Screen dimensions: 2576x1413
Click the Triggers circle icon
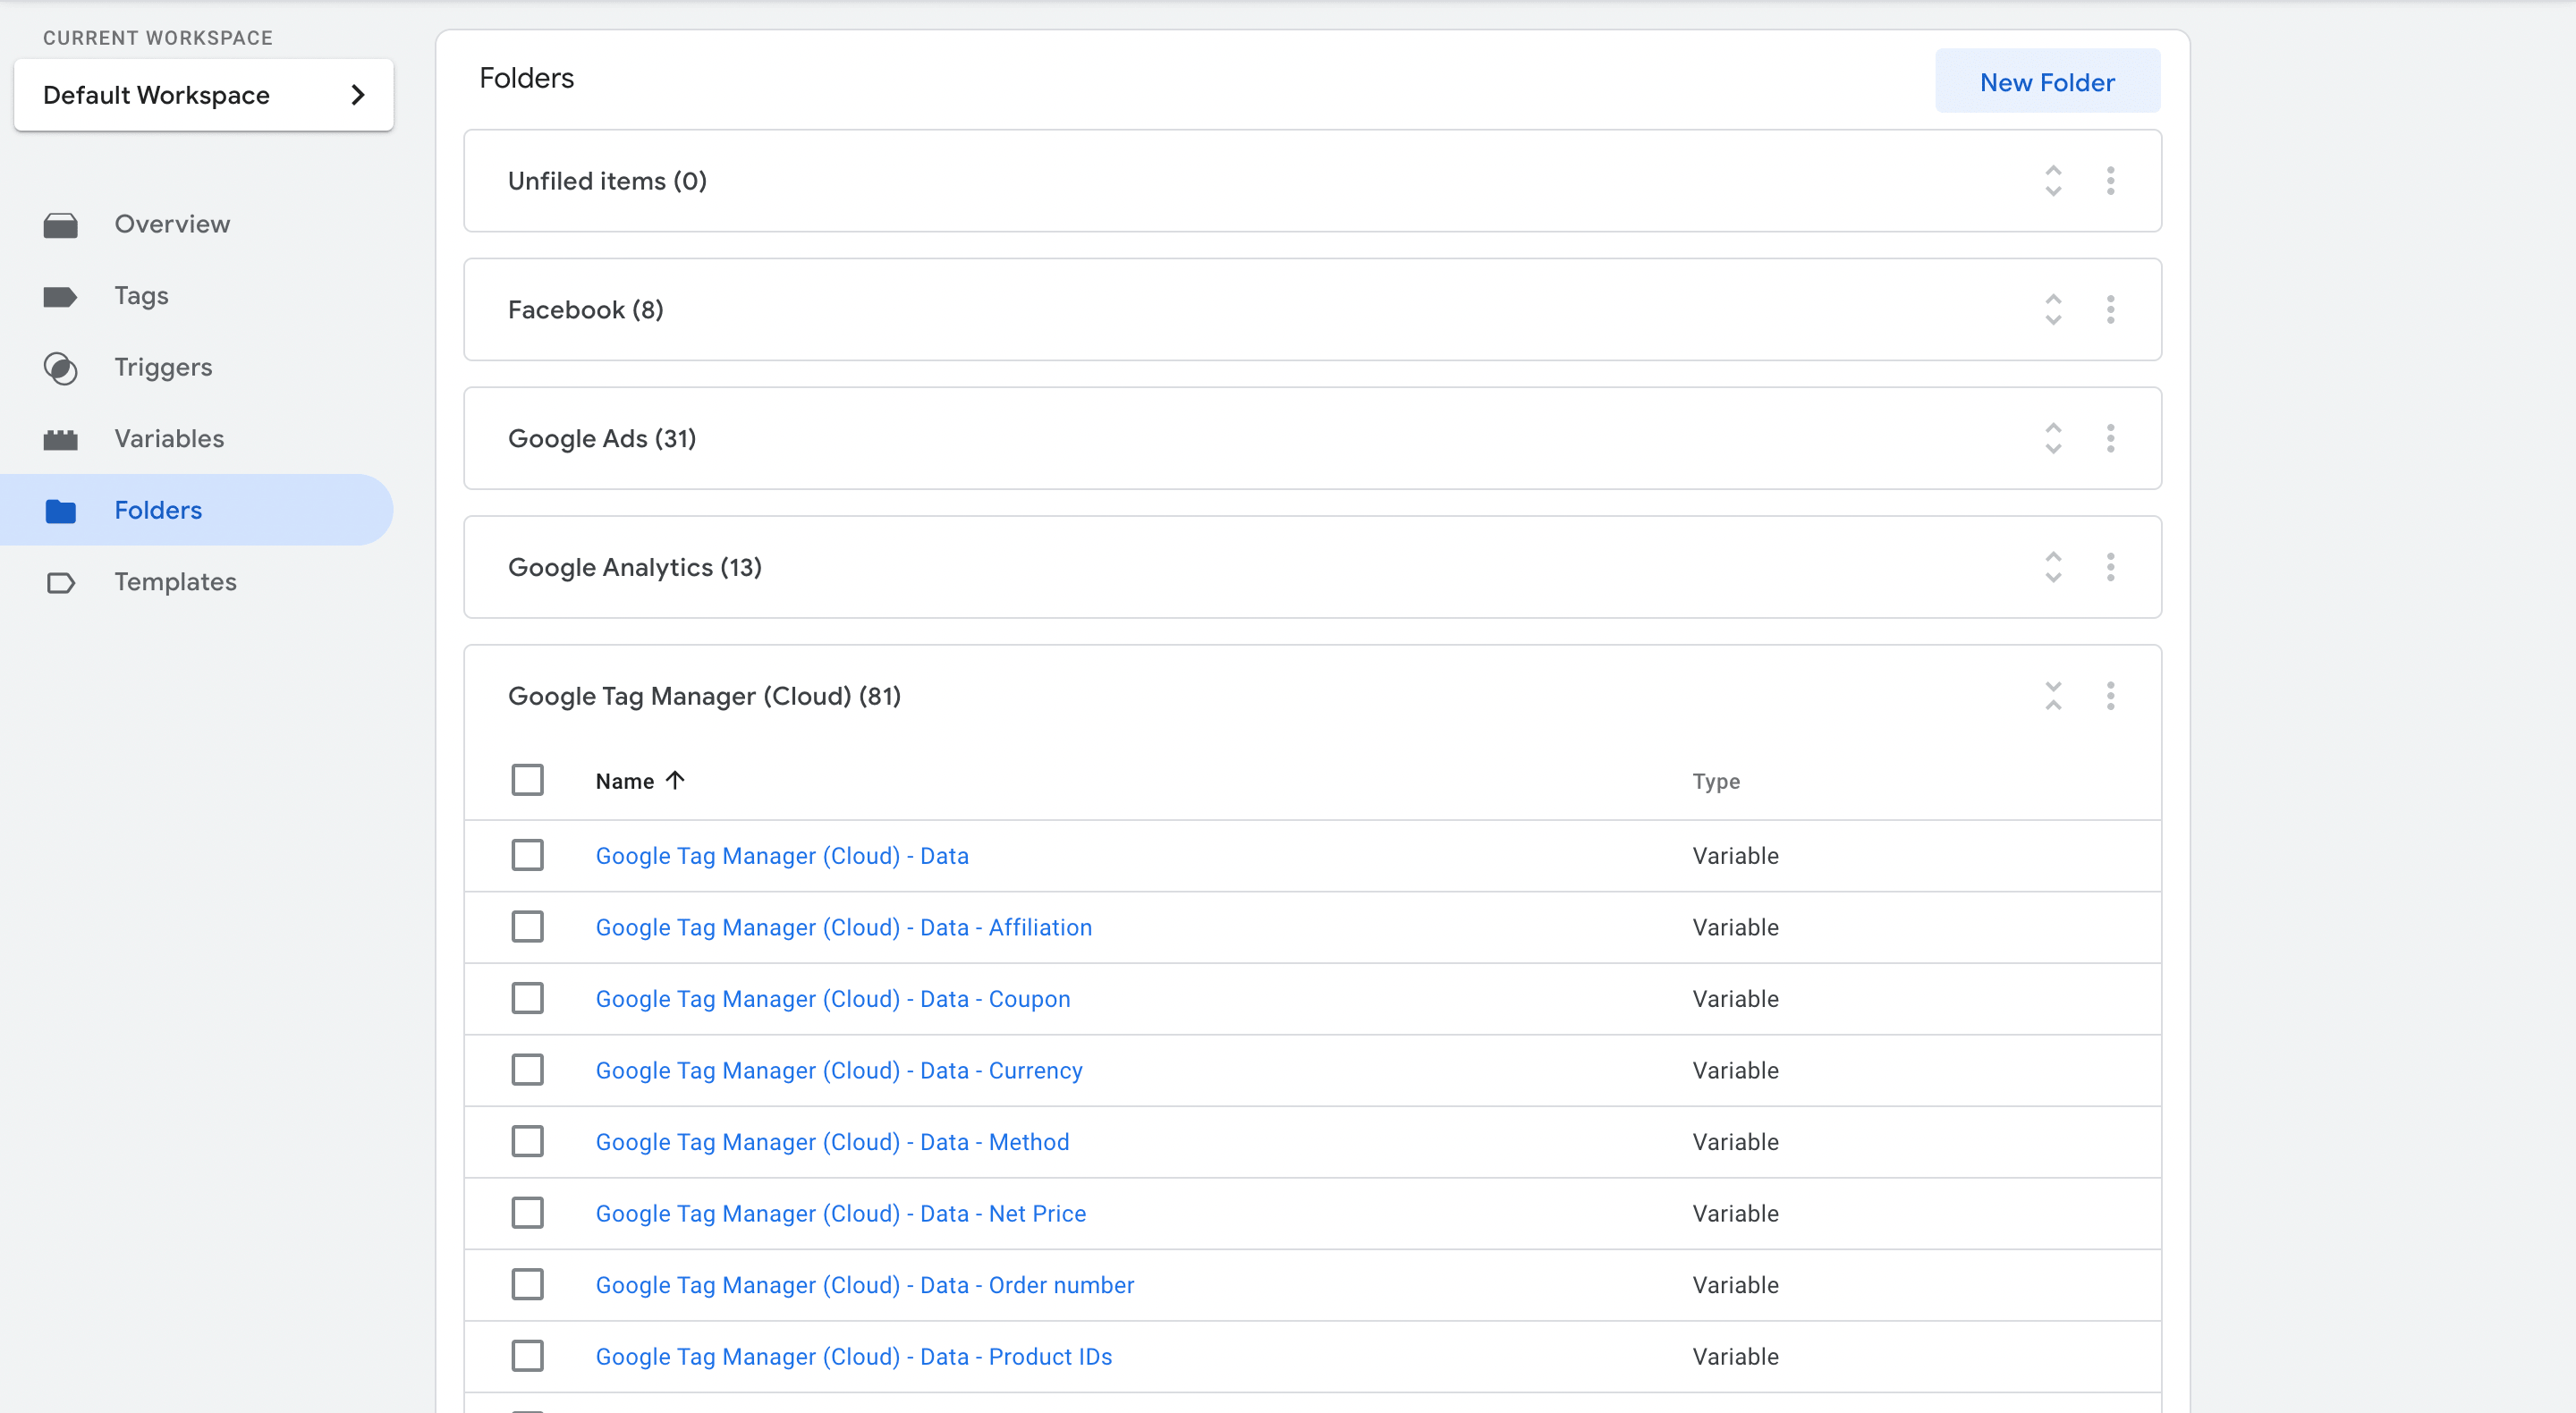[x=60, y=368]
